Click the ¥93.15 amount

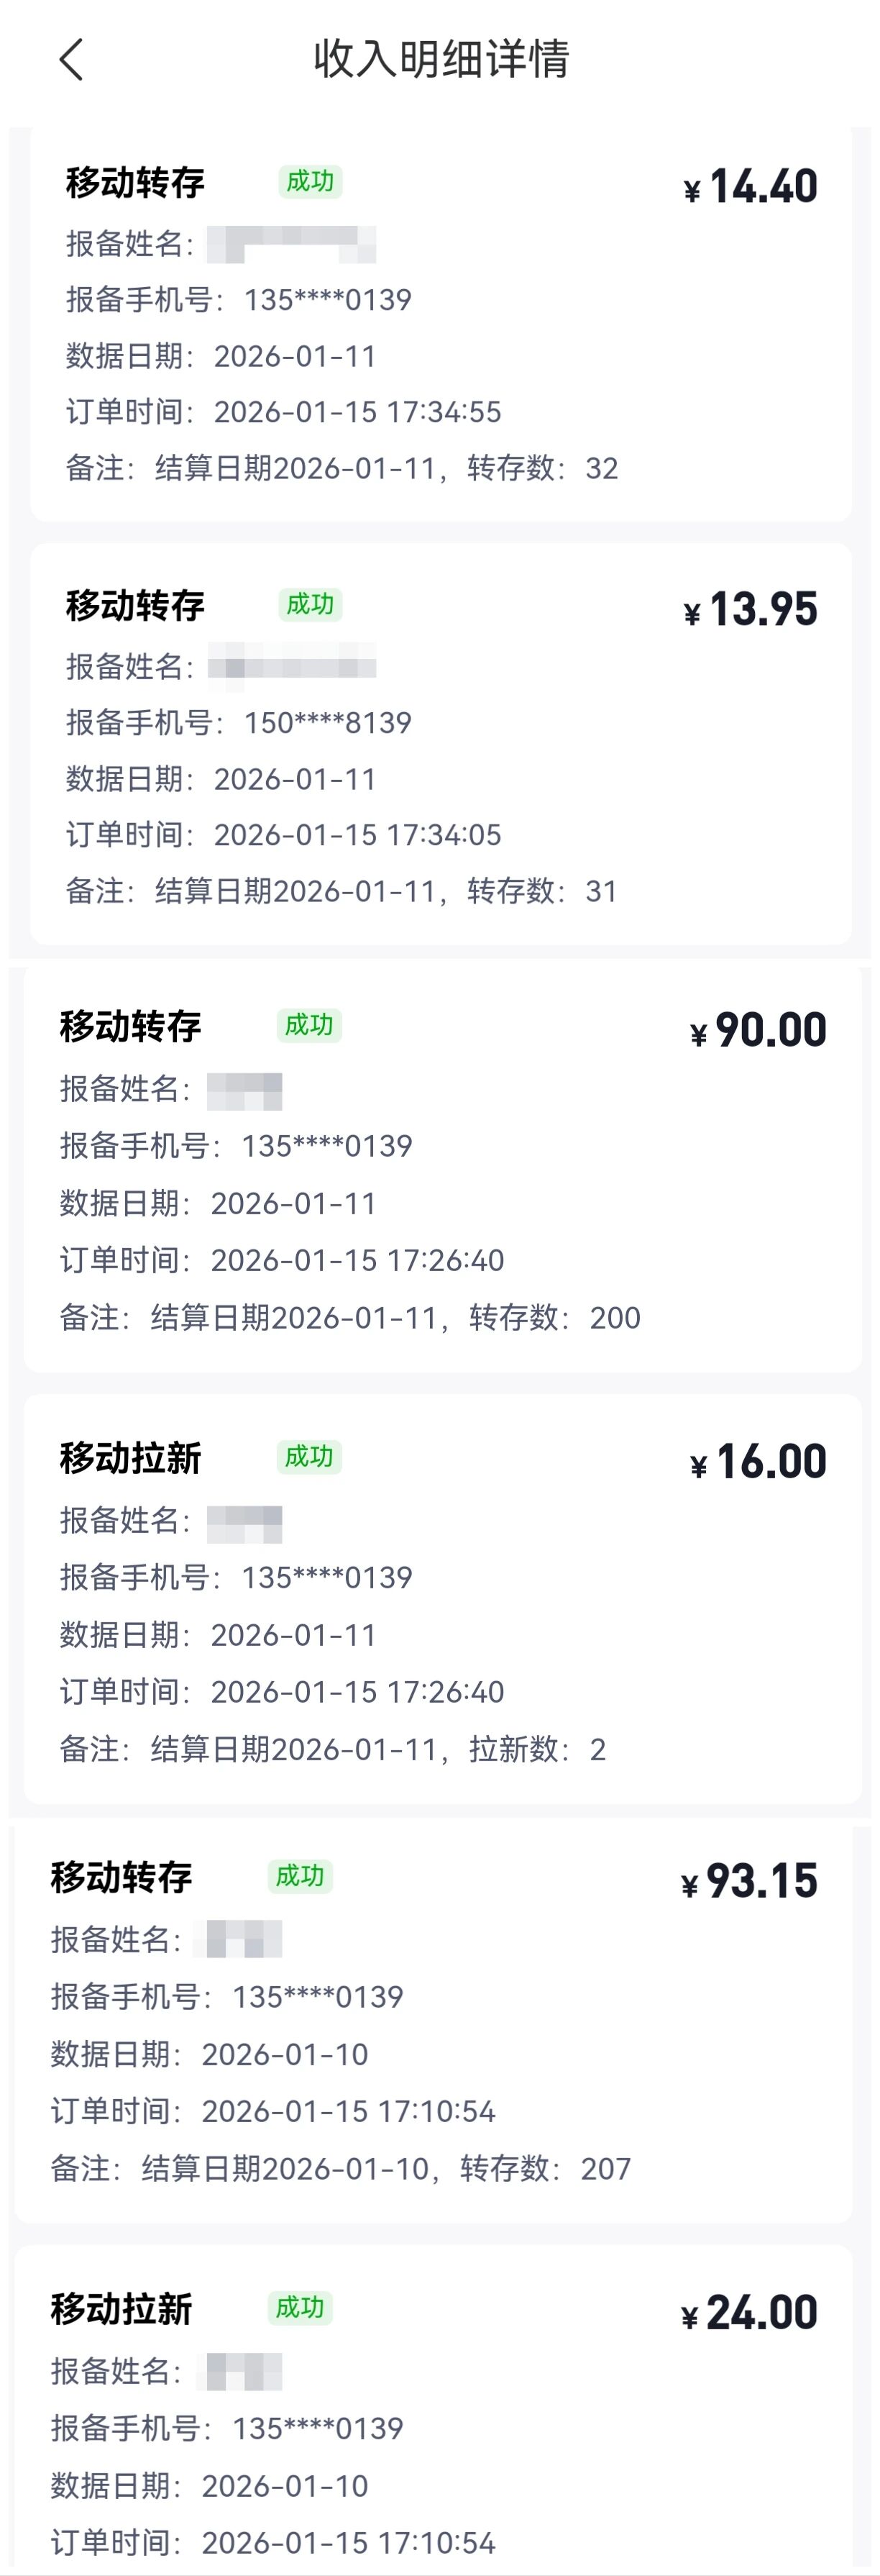(x=750, y=1882)
